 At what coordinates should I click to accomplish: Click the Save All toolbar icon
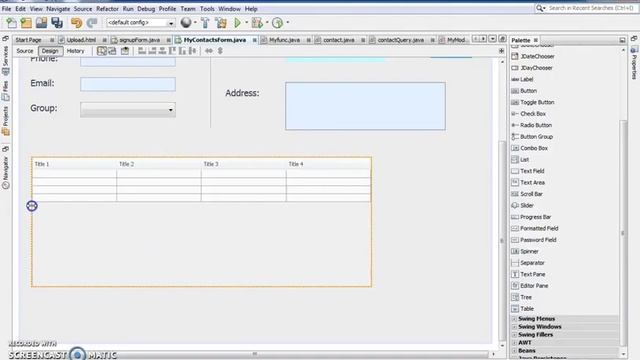point(57,23)
